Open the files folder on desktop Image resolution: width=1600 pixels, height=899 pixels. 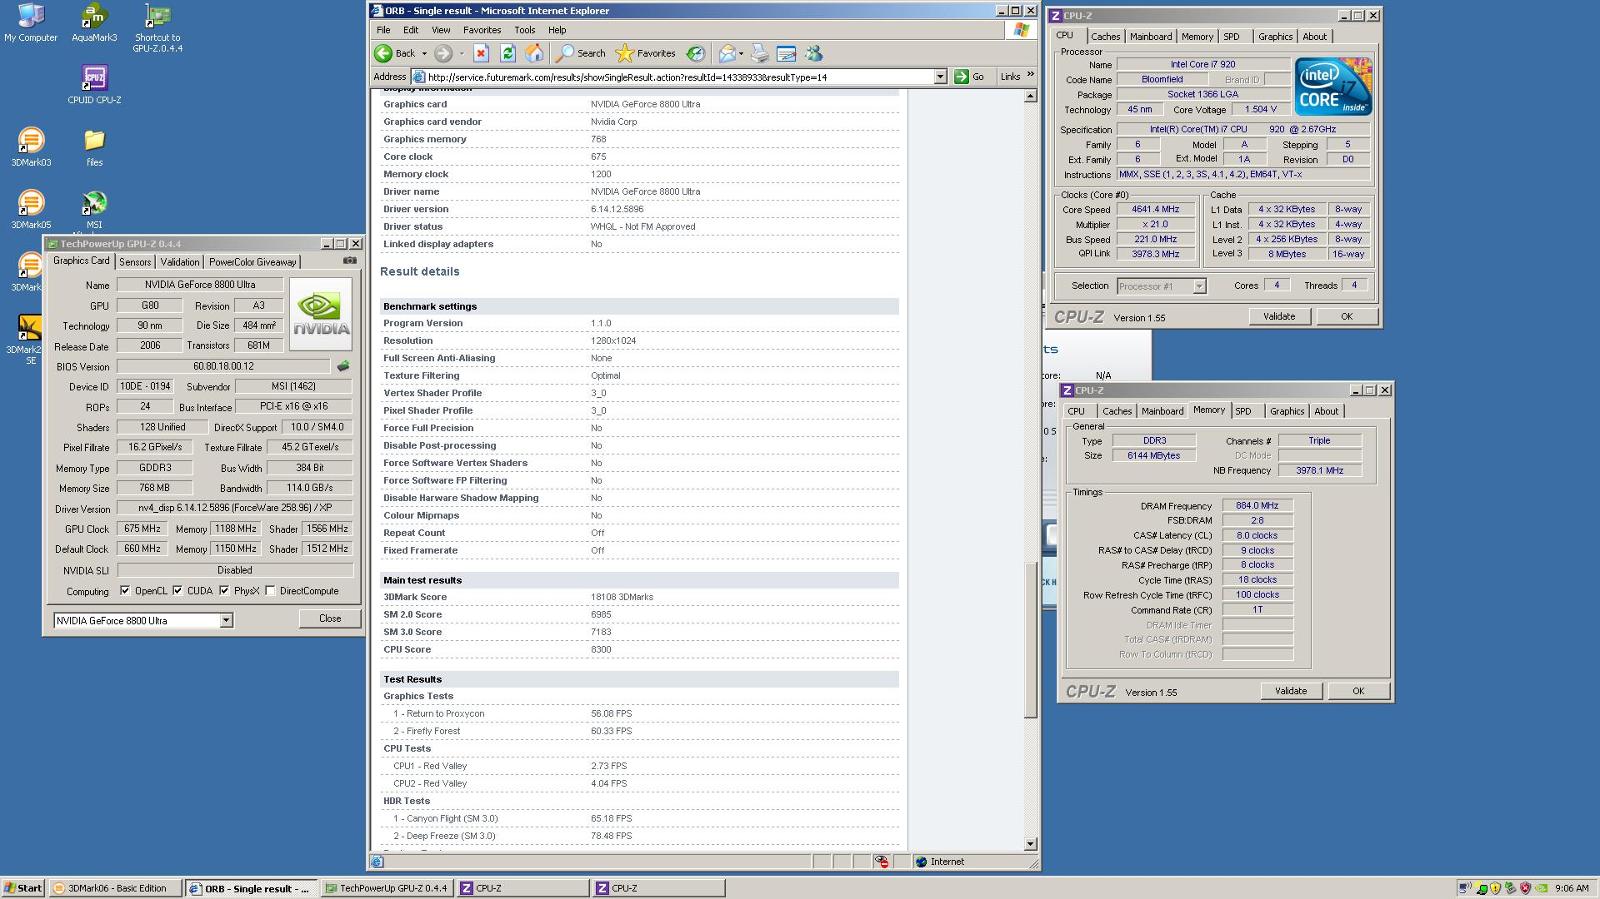pos(94,147)
